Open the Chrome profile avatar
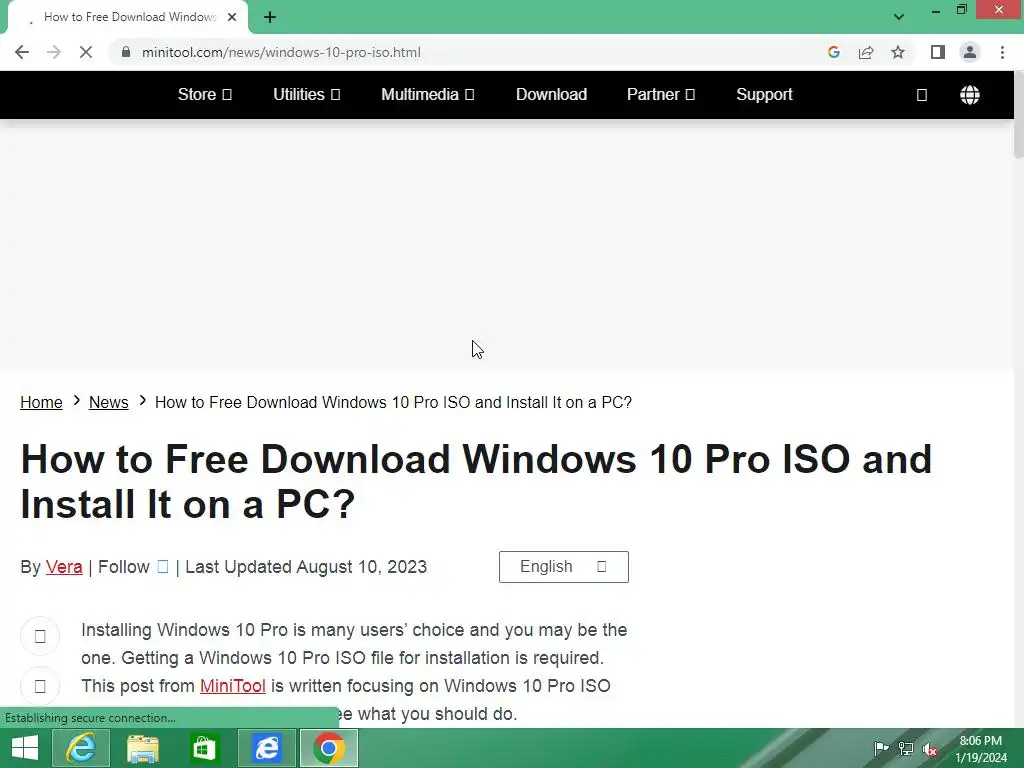 tap(970, 52)
